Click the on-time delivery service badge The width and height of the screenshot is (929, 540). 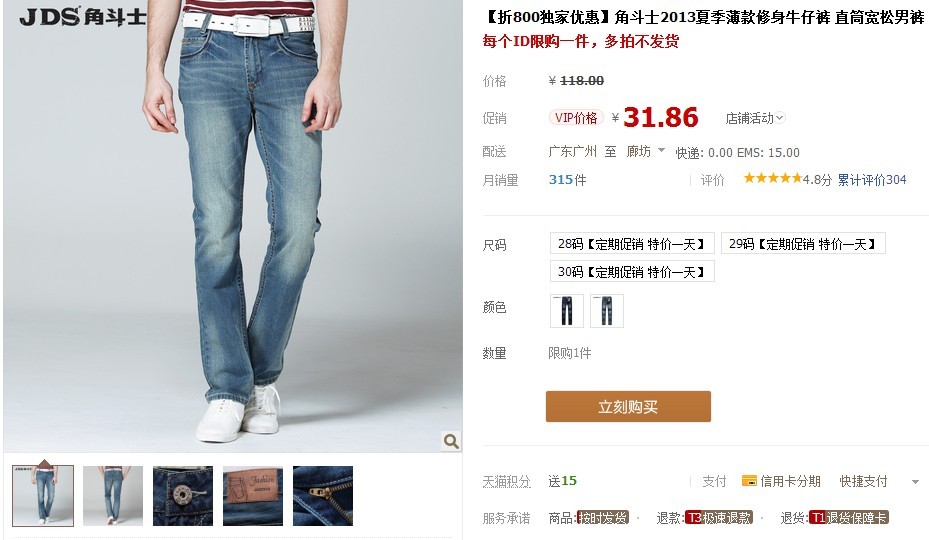(603, 517)
